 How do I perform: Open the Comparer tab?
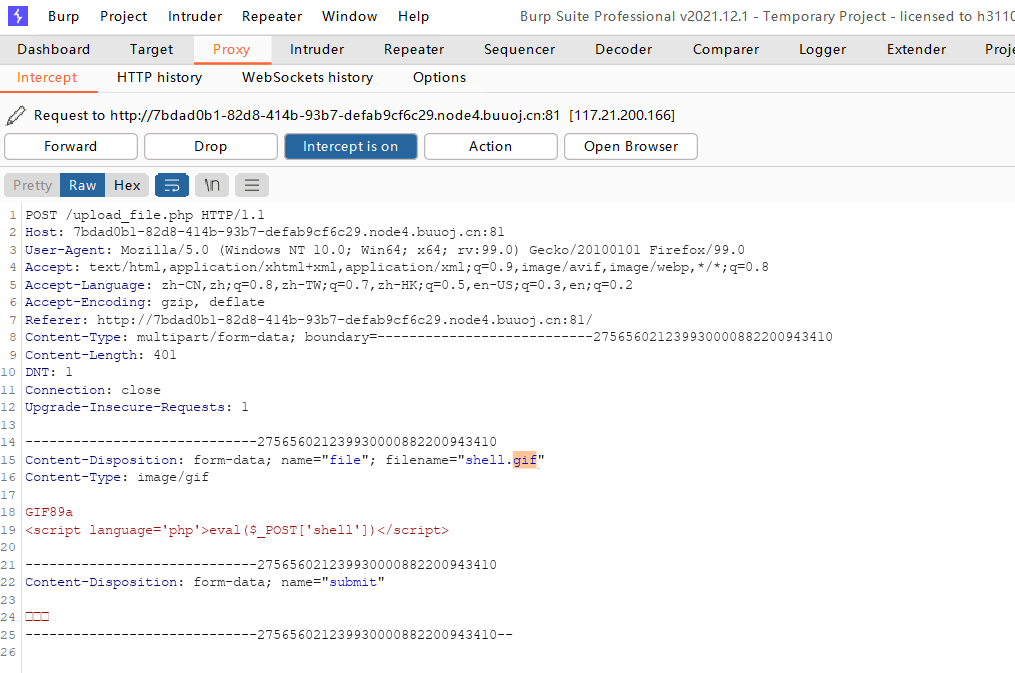pos(726,49)
